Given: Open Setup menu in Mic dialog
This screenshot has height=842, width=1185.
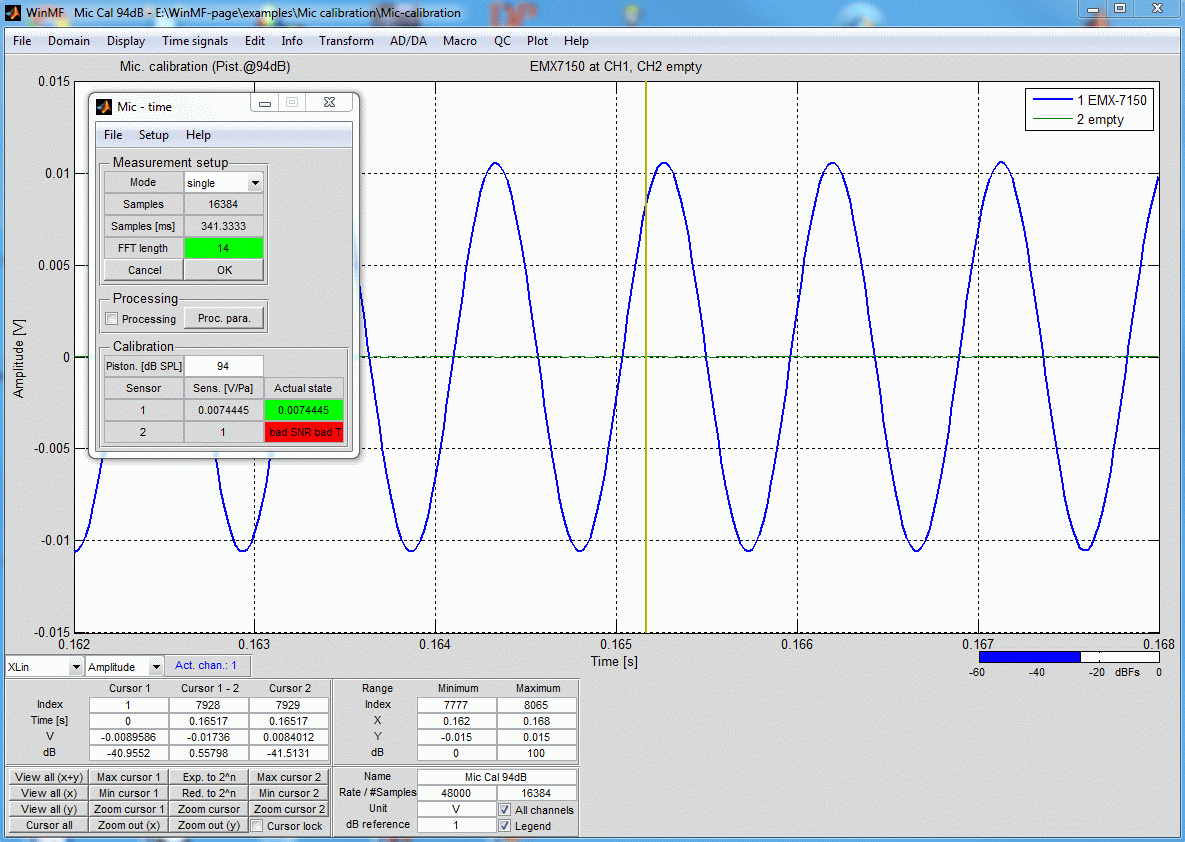Looking at the screenshot, I should [153, 135].
